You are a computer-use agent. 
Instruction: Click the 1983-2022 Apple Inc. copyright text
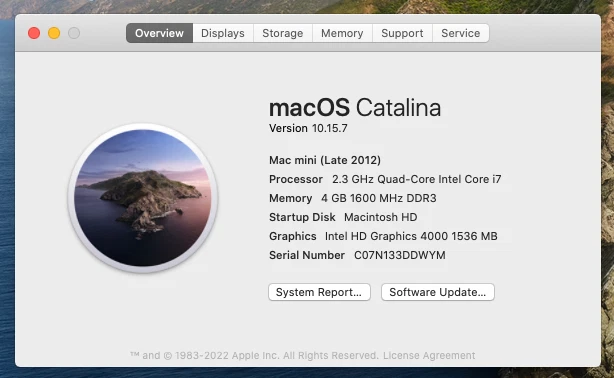pyautogui.click(x=254, y=355)
